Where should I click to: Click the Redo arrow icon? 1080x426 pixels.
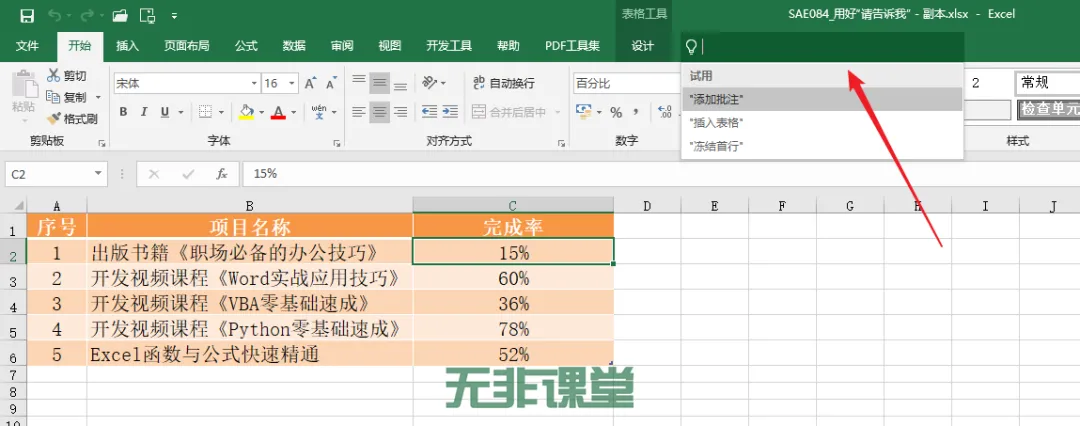point(88,14)
